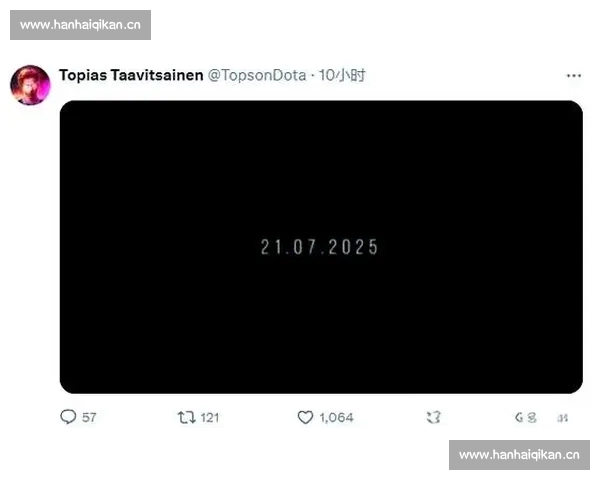This screenshot has height=480, width=600.
Task: Click the blurred icon right of likes
Action: pos(434,417)
